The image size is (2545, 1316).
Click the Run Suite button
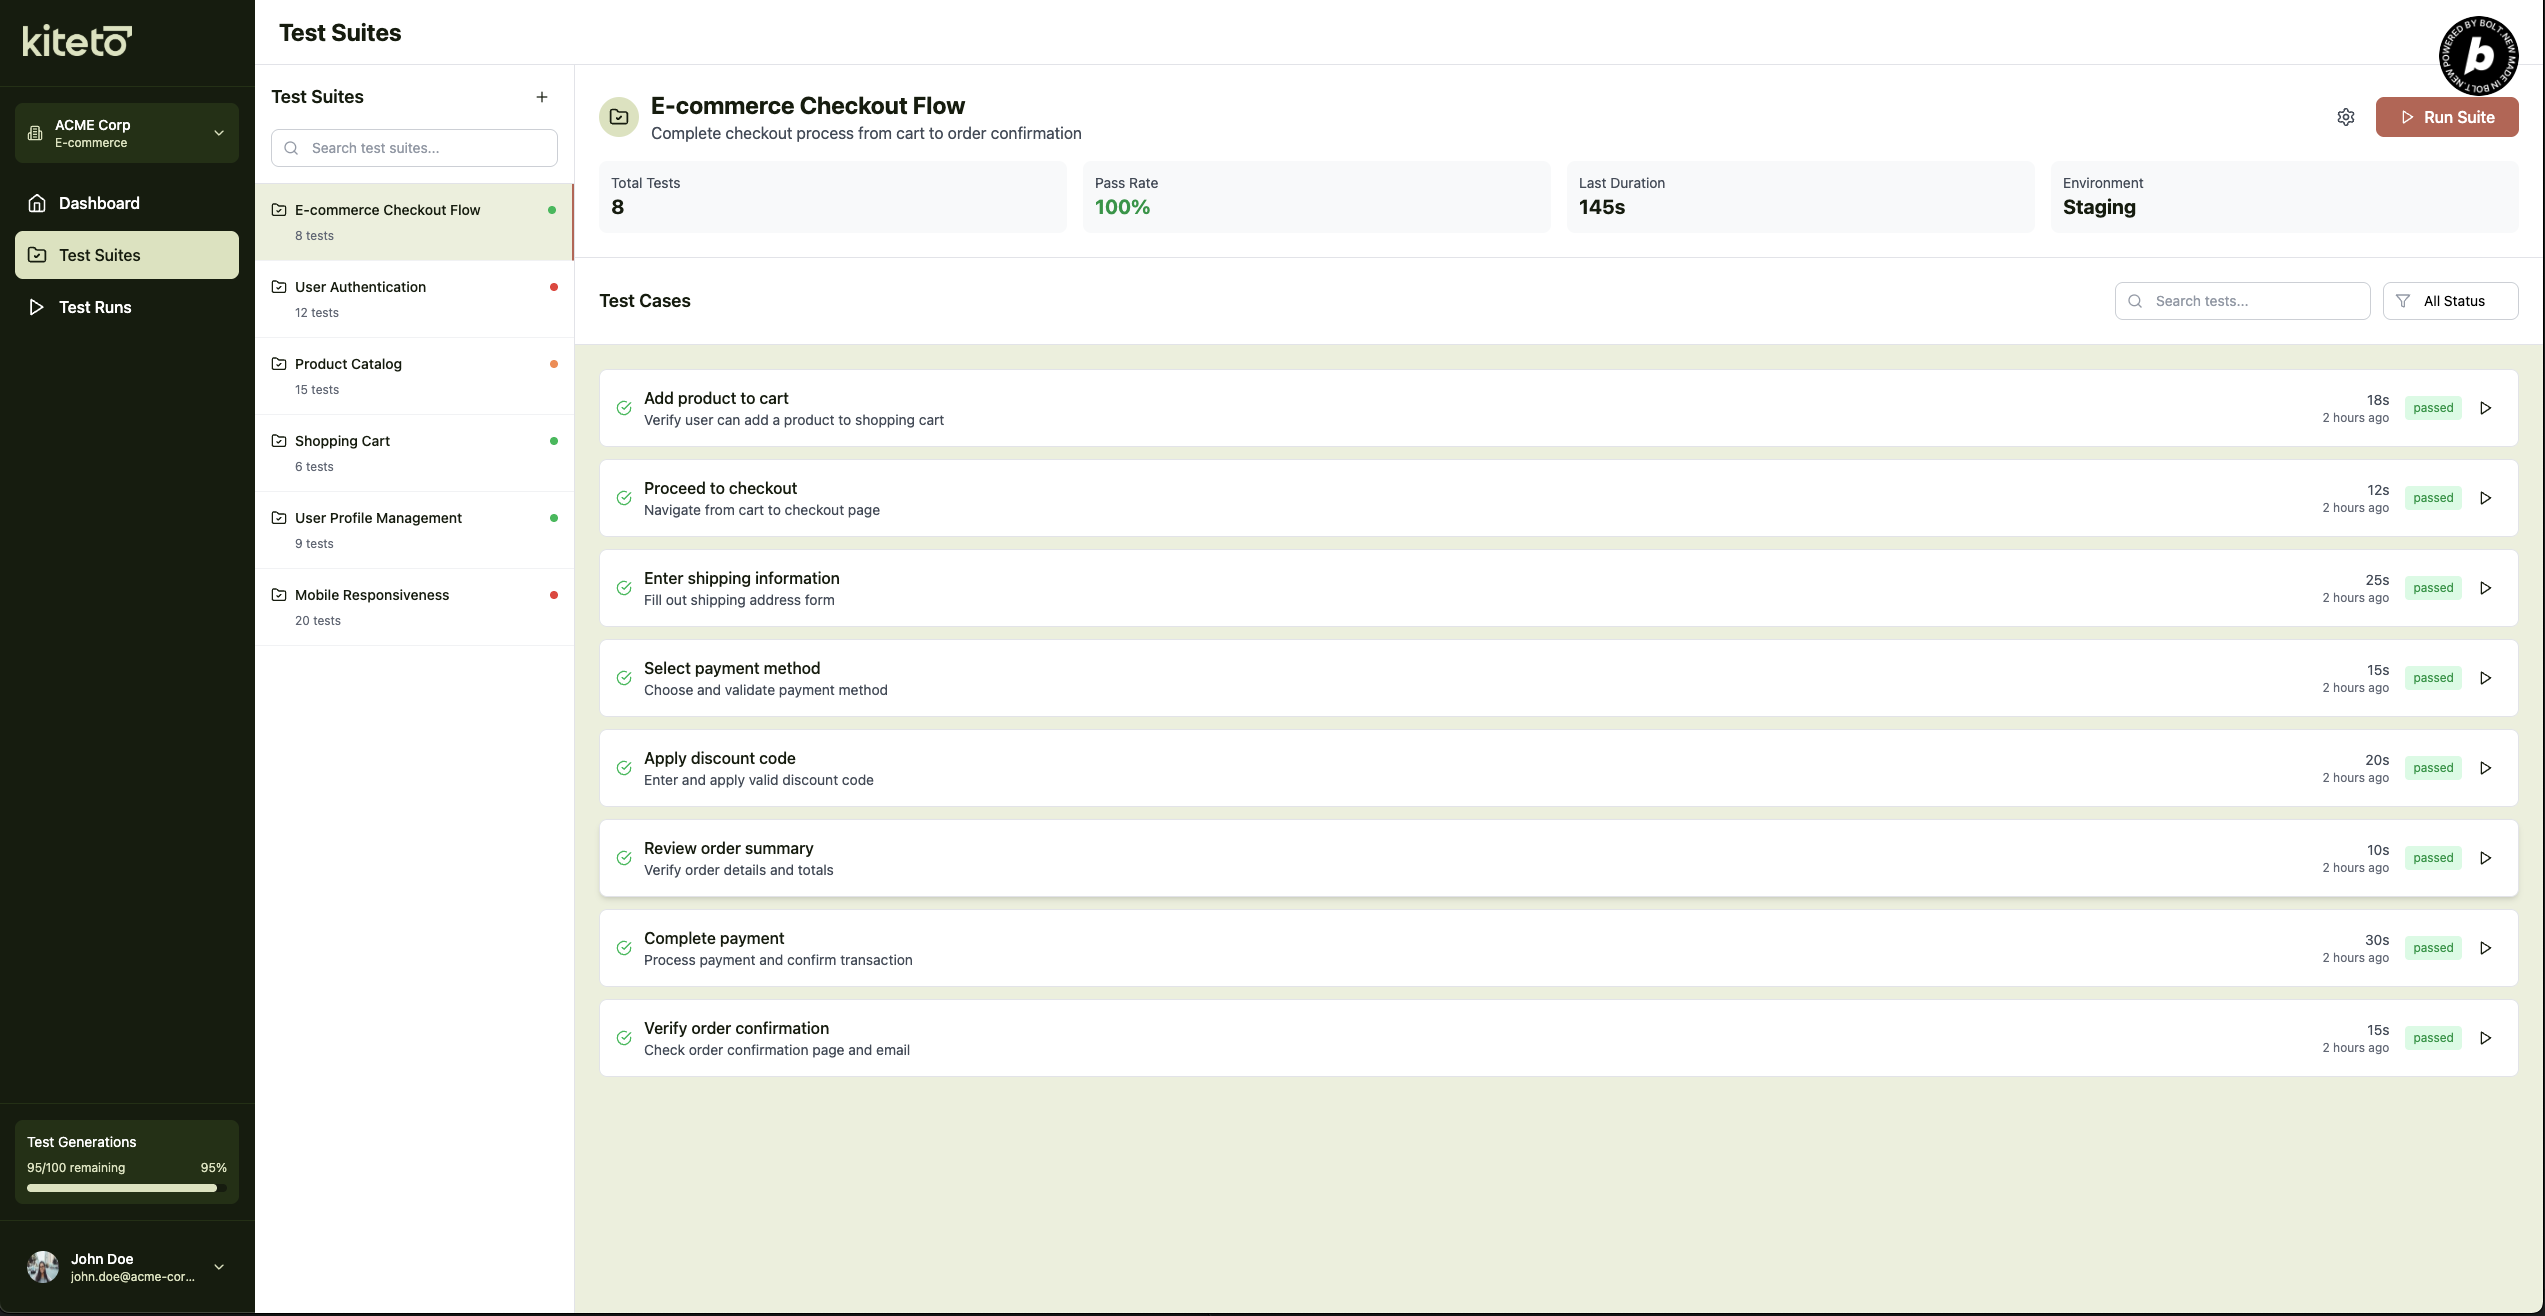click(2446, 117)
